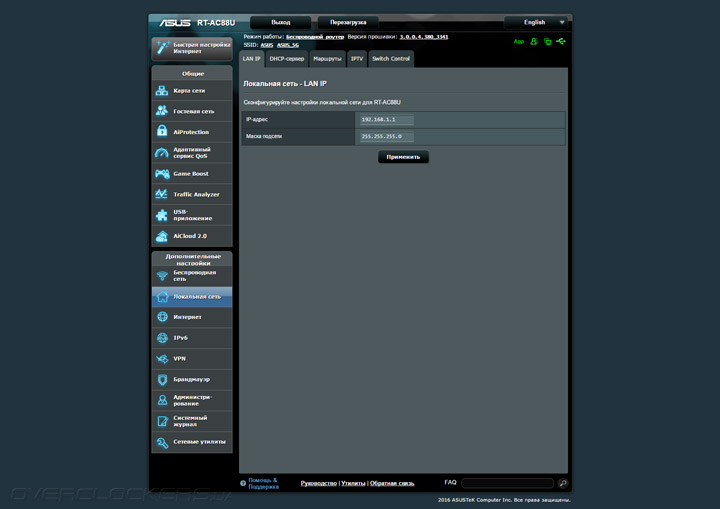This screenshot has width=720, height=509.
Task: Open the quick Internet setup wizard icon
Action: click(x=163, y=47)
